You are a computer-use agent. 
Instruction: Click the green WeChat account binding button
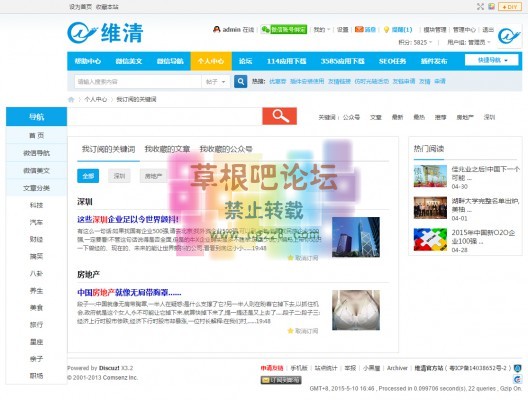[x=284, y=30]
